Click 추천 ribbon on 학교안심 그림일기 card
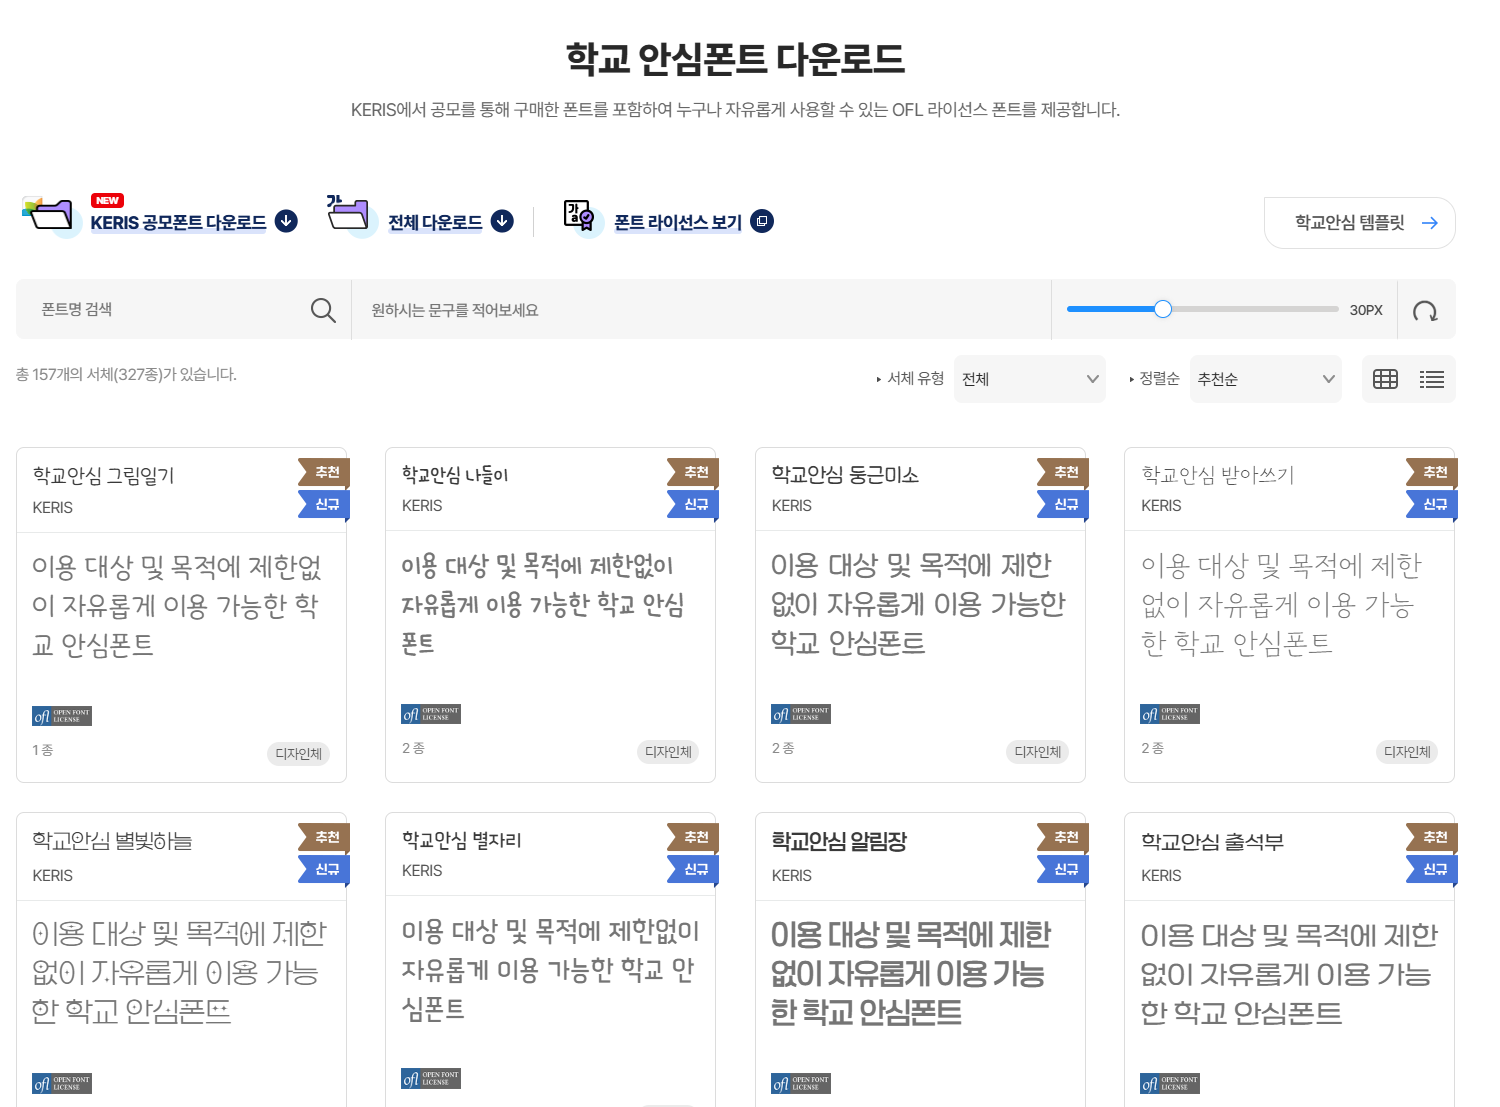This screenshot has width=1500, height=1107. [324, 472]
